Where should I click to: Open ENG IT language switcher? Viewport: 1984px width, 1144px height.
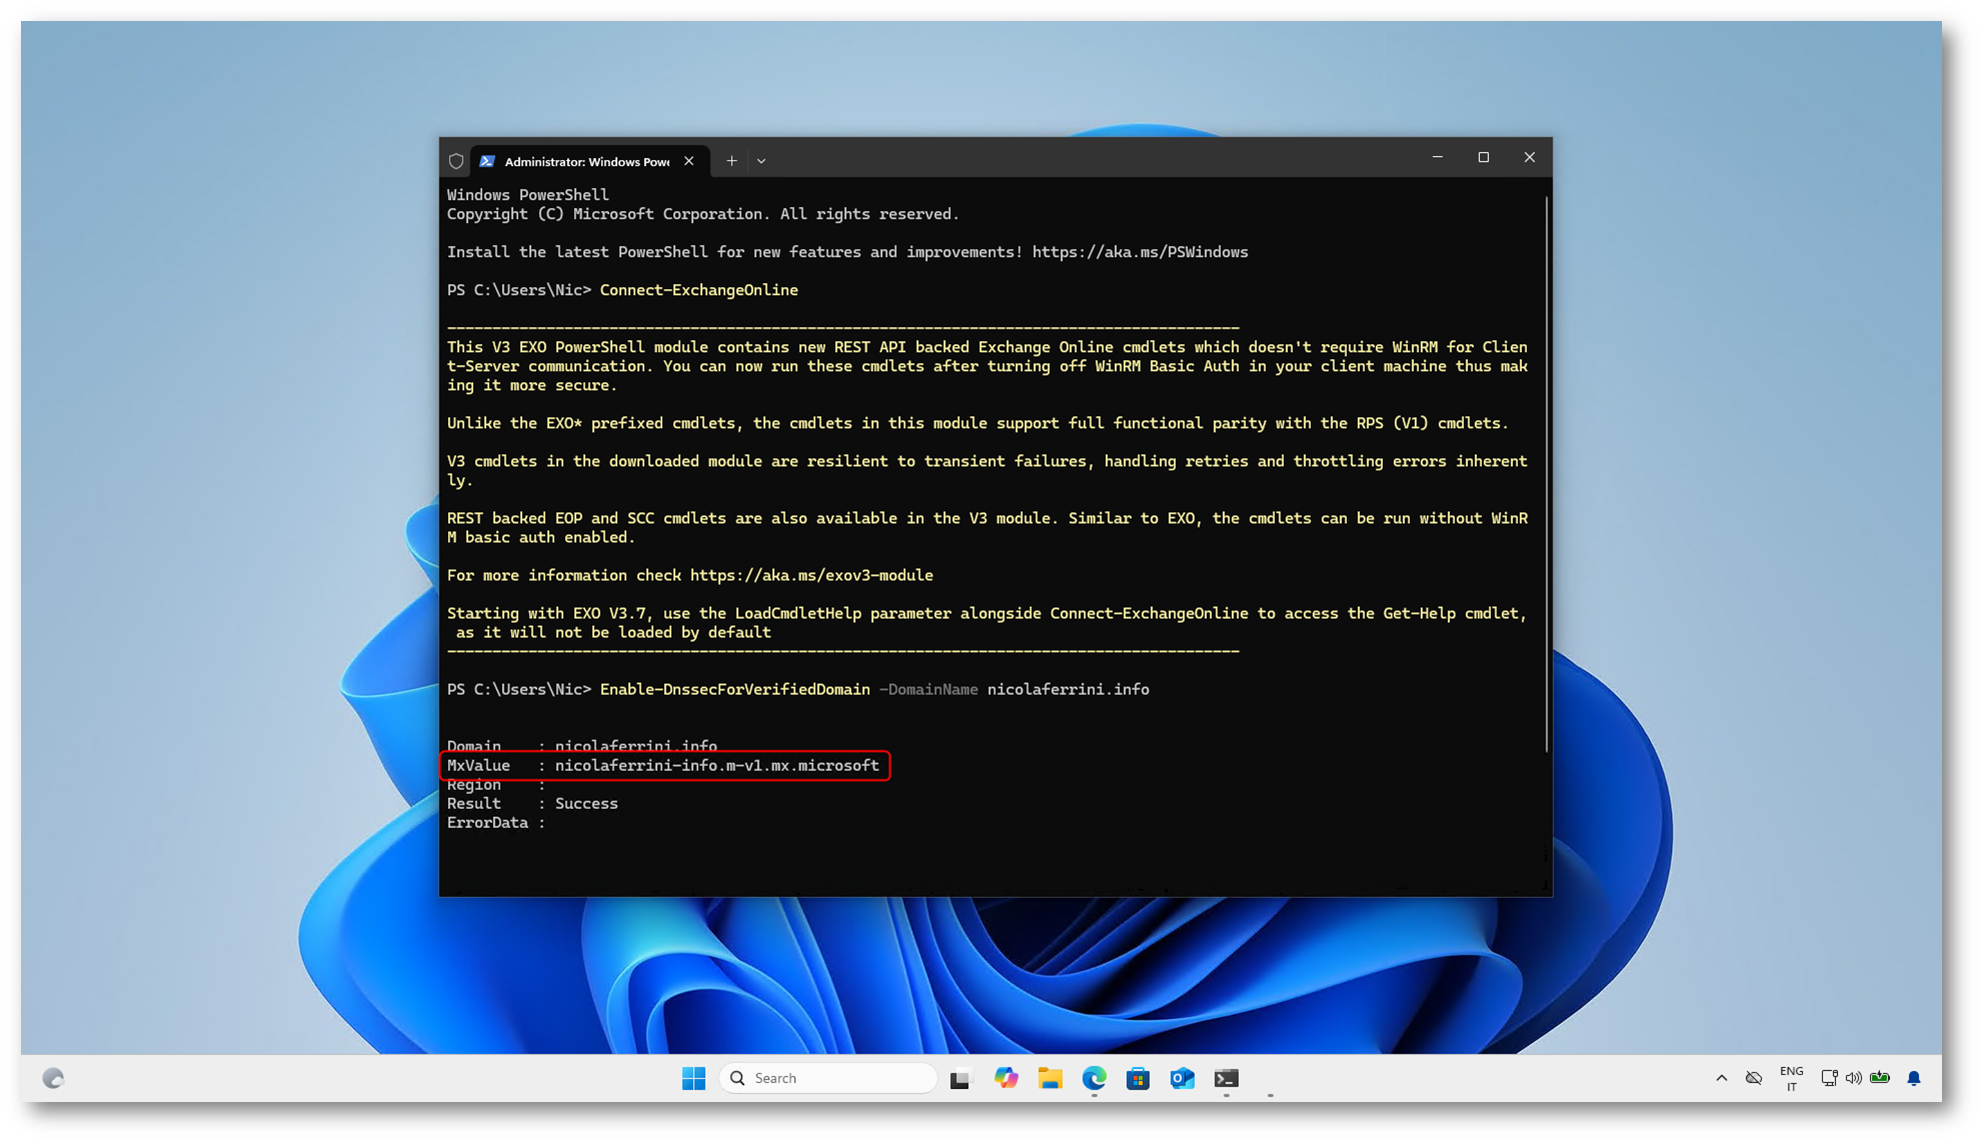click(x=1791, y=1078)
